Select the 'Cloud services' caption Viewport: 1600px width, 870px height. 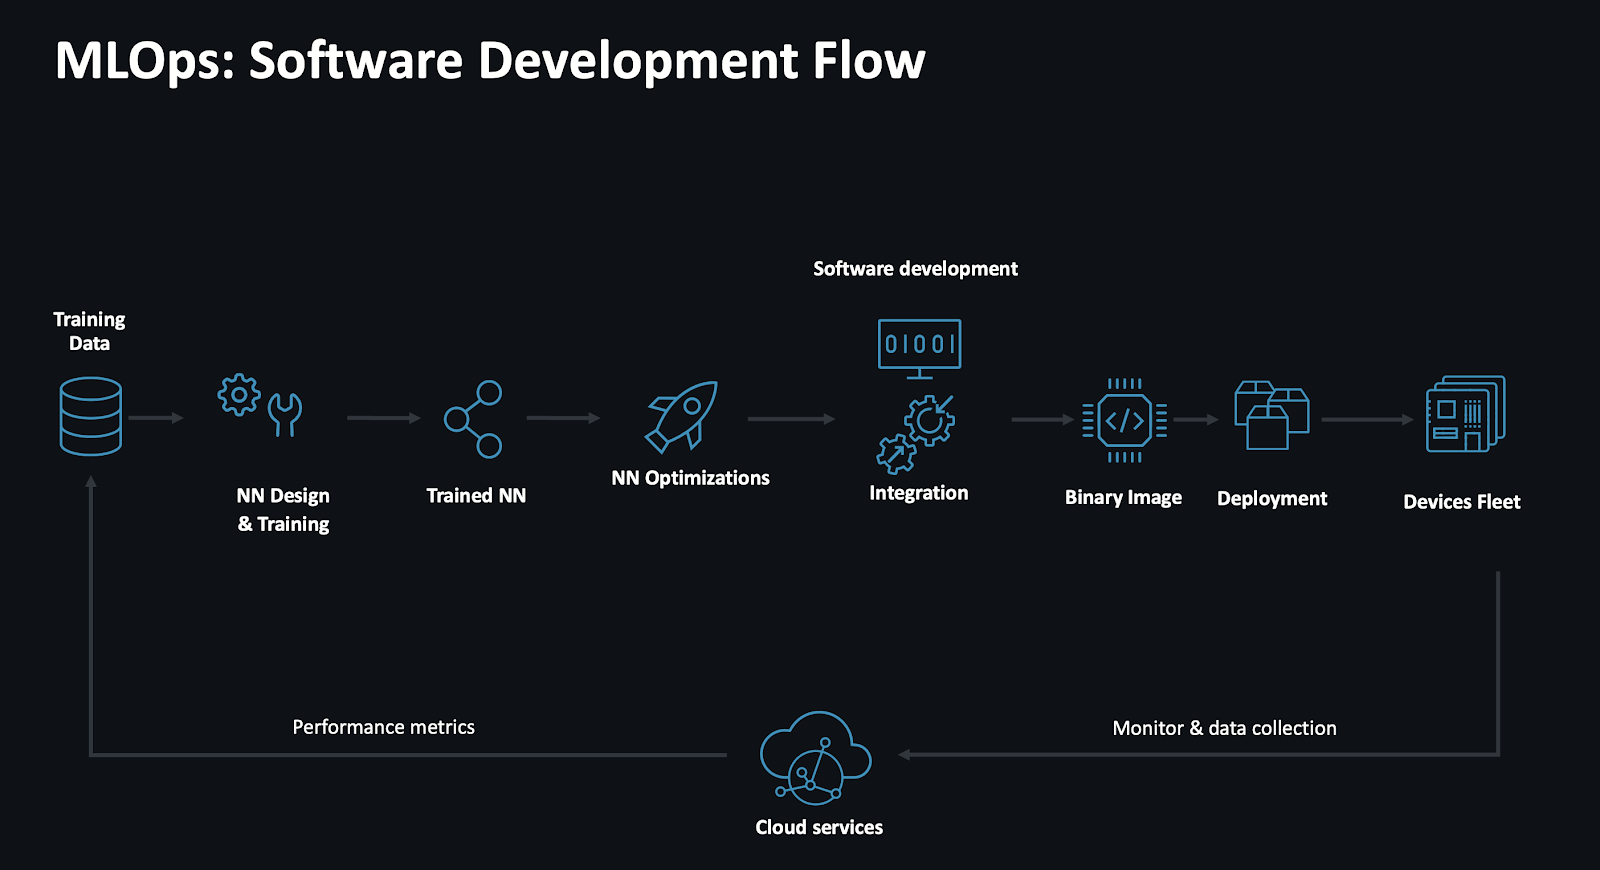coord(819,827)
